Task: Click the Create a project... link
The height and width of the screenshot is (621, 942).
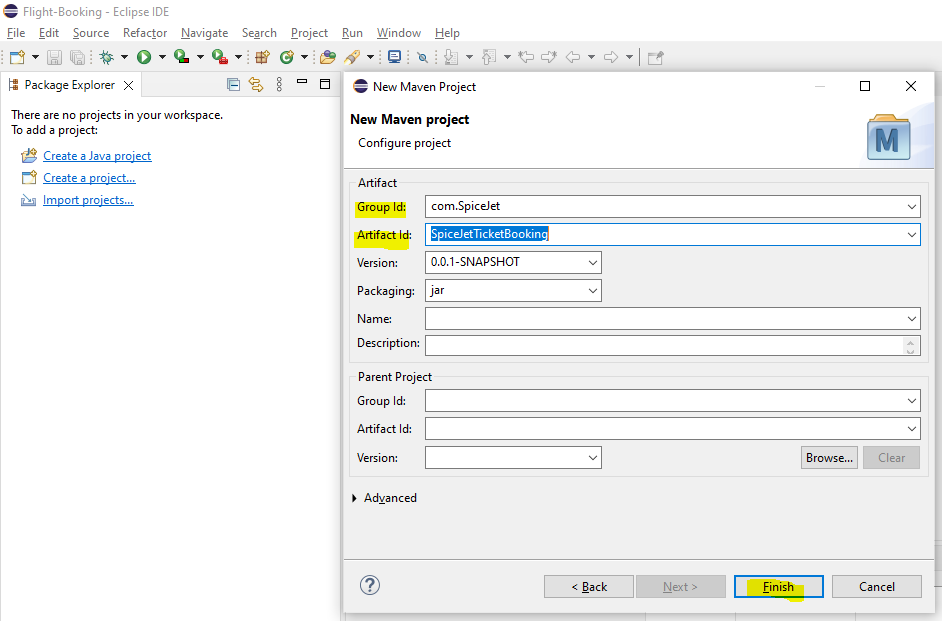Action: tap(90, 178)
